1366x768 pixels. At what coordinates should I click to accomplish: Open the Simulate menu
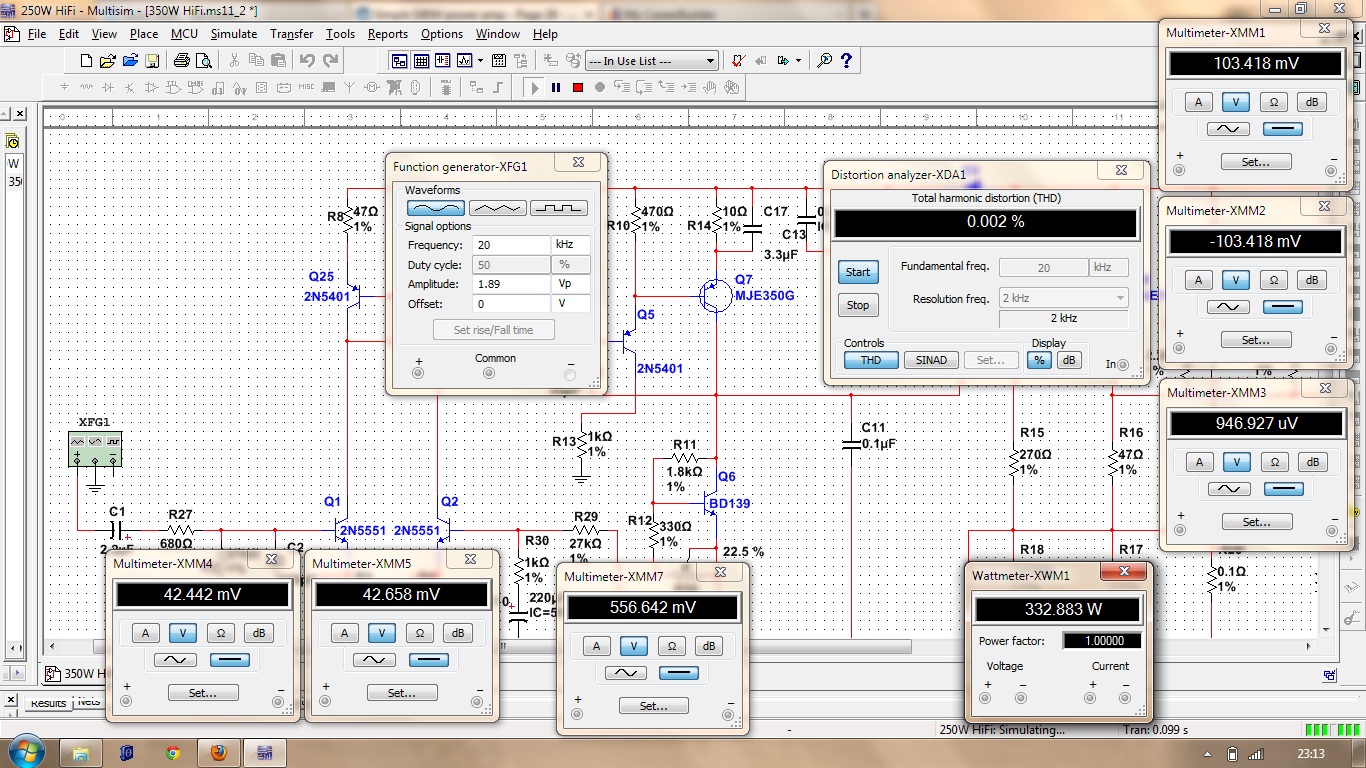pyautogui.click(x=234, y=33)
